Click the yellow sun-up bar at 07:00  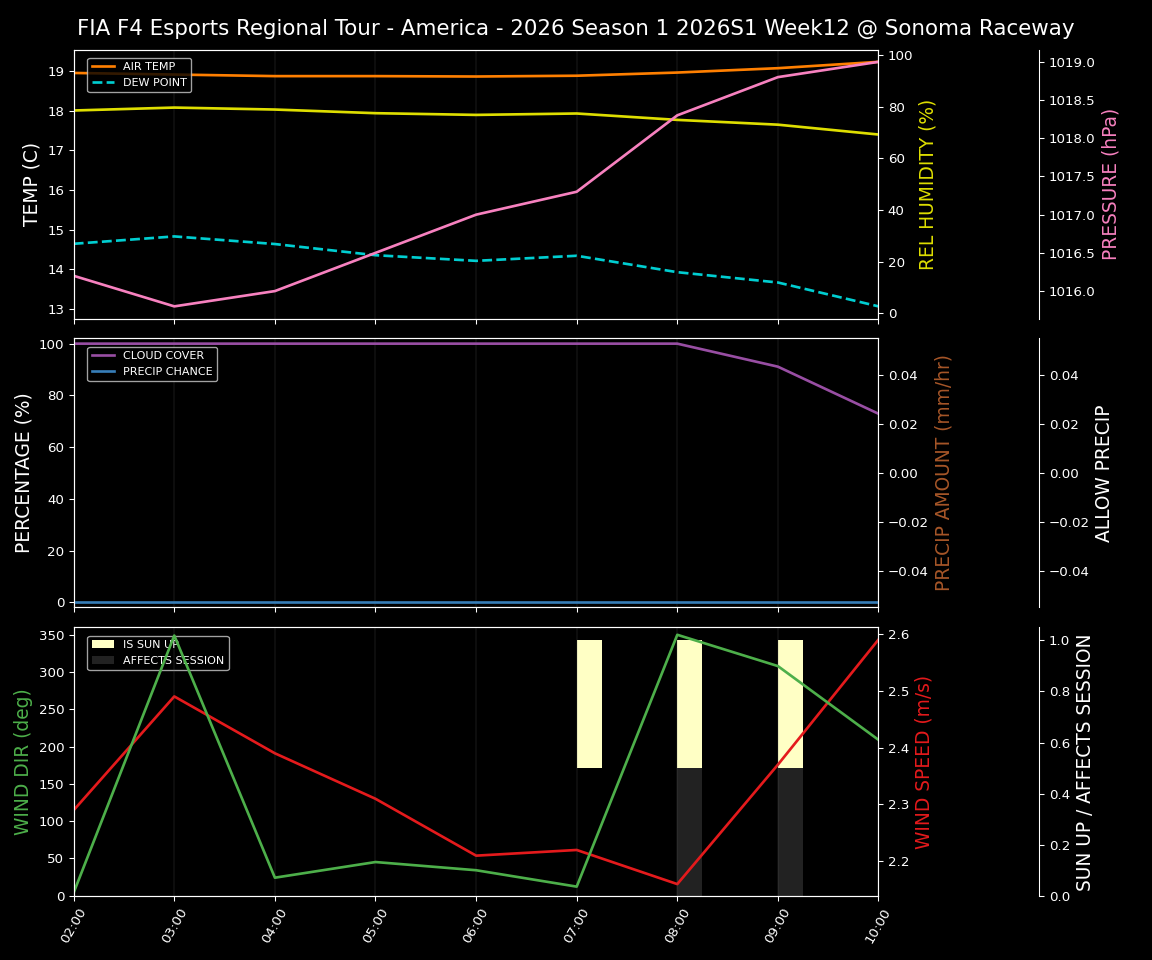point(588,700)
